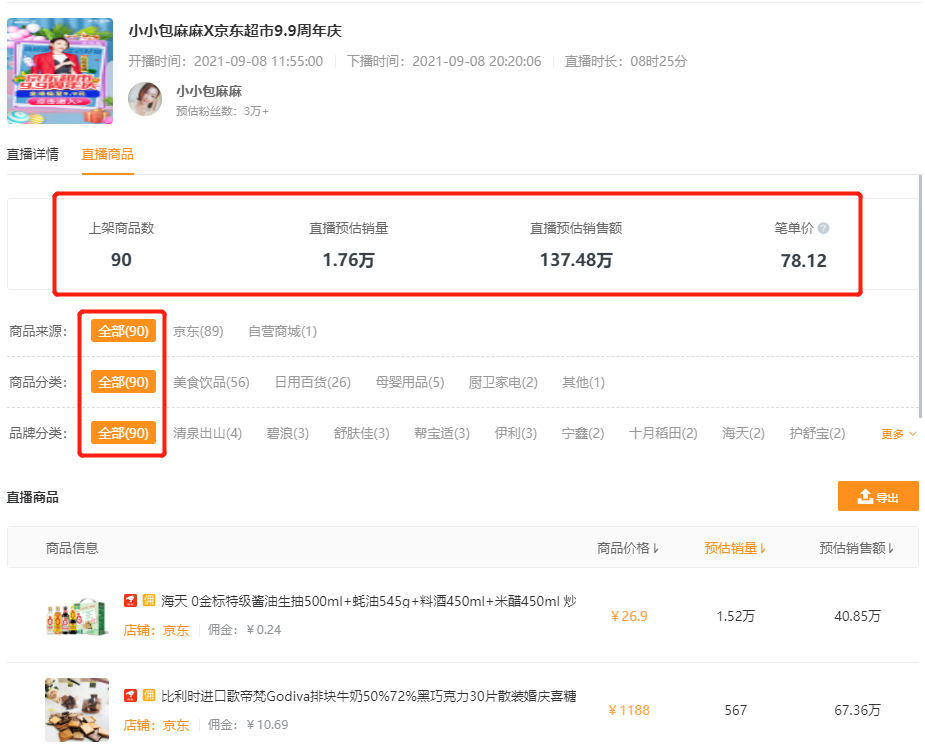The image size is (925, 751).
Task: Filter source by 自营商城(1)
Action: (283, 332)
